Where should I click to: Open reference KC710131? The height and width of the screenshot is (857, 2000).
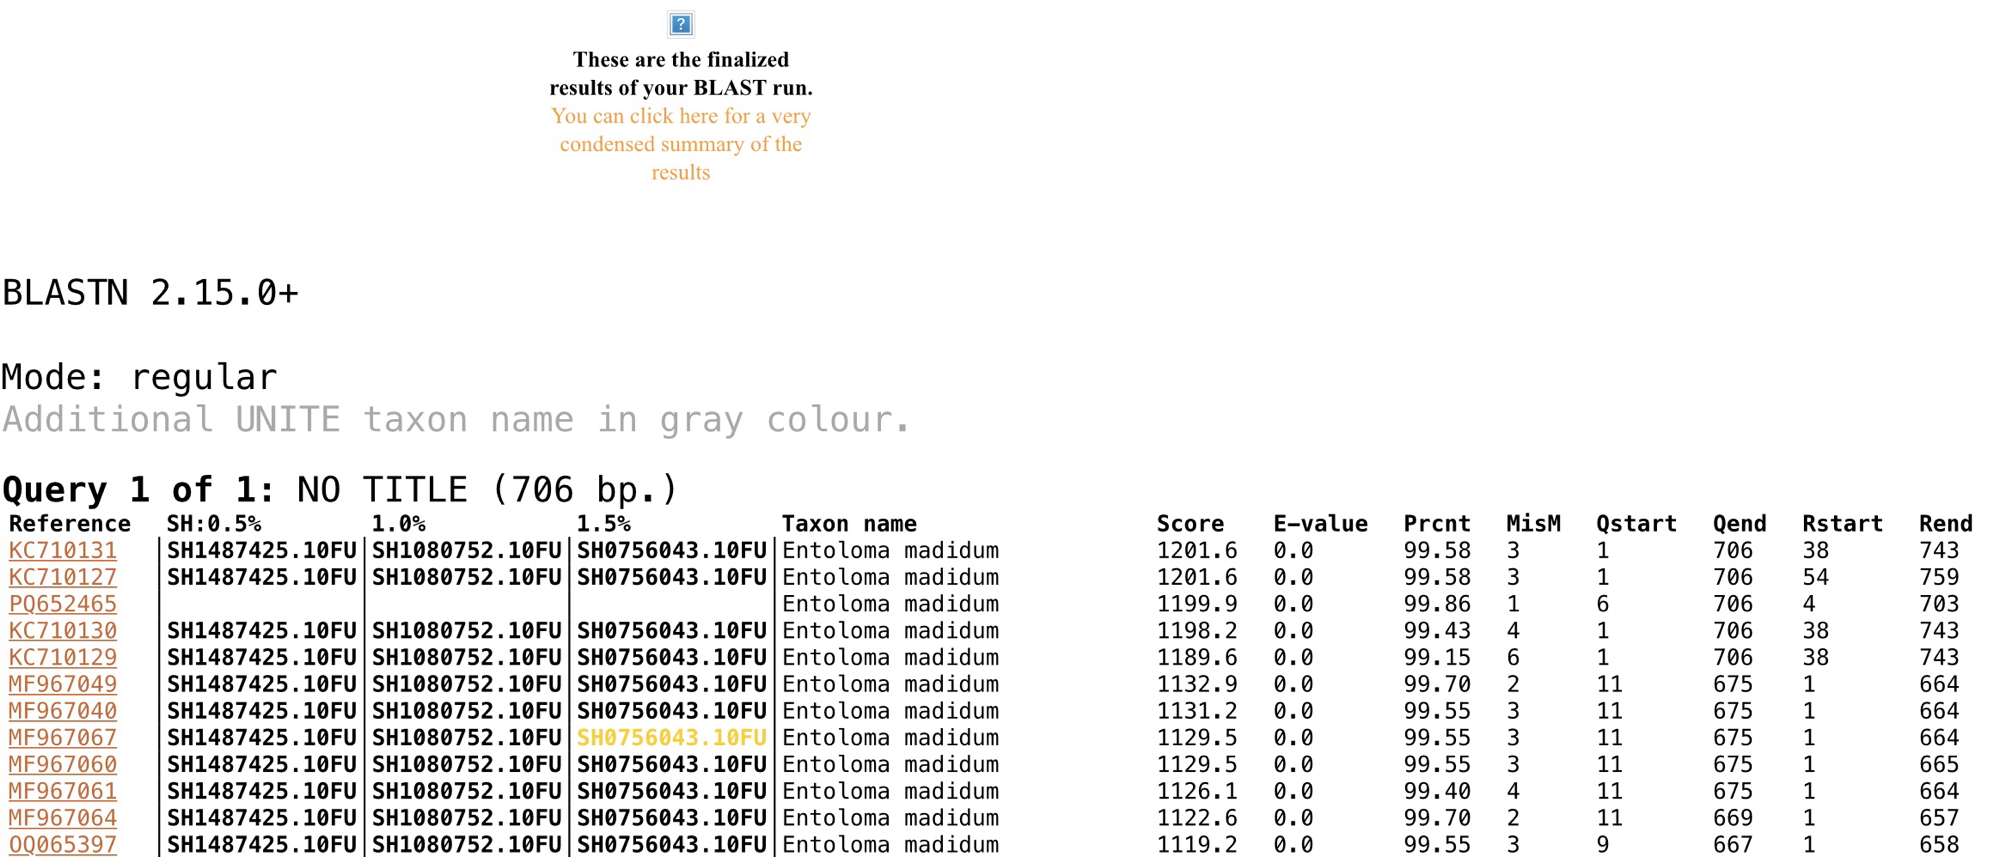[x=62, y=551]
